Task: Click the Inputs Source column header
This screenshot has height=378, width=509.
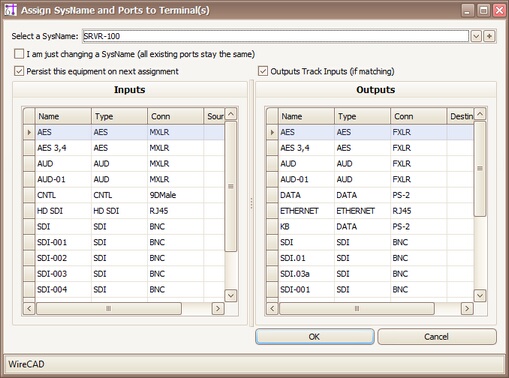Action: (x=214, y=116)
